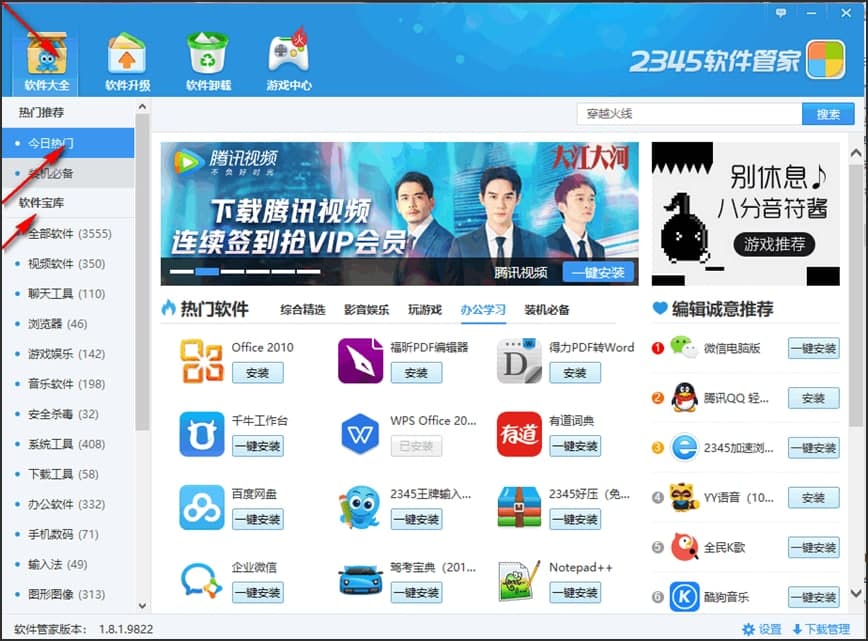Click the 搜索 search button
This screenshot has height=641, width=868.
828,114
